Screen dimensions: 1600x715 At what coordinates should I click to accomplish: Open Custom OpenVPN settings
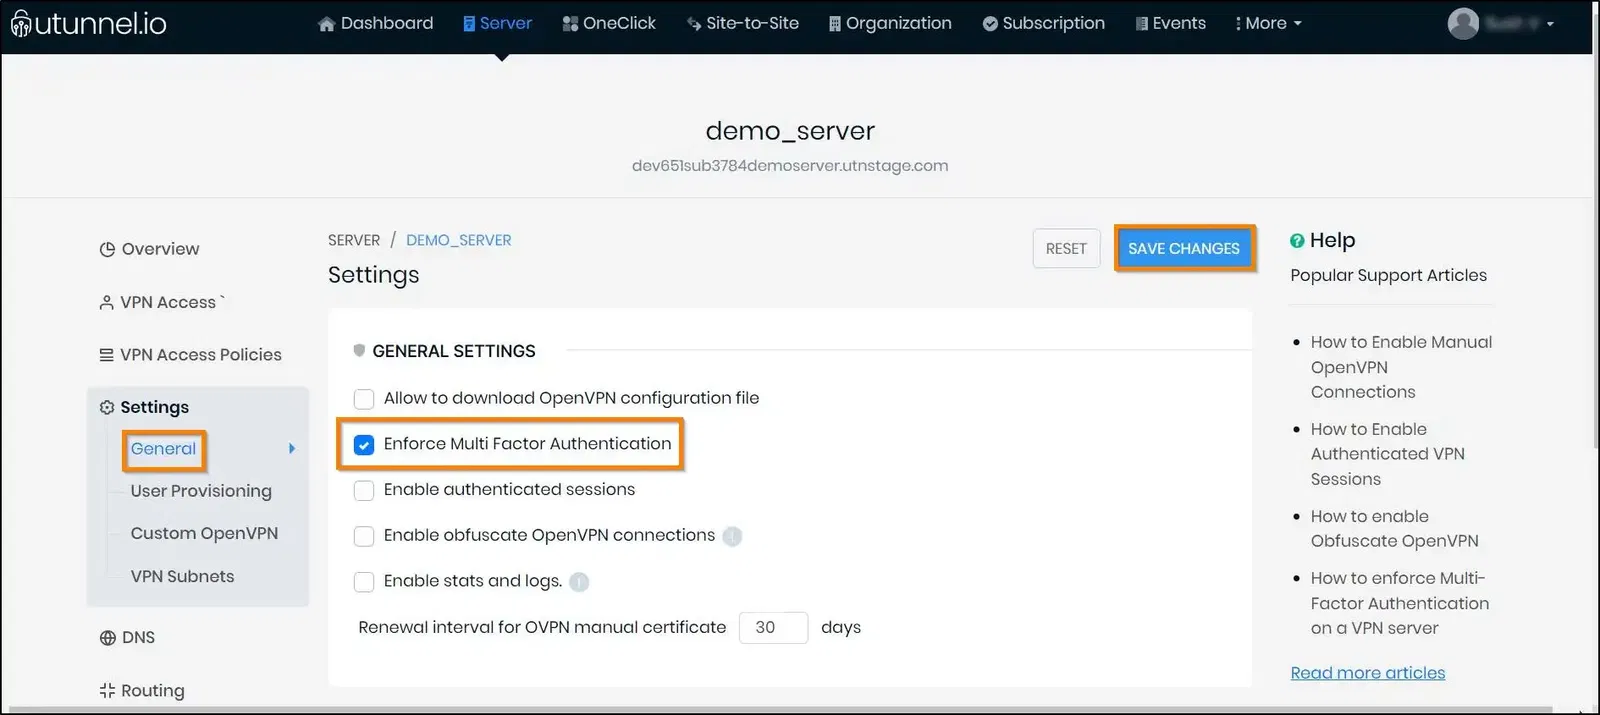[x=204, y=534]
